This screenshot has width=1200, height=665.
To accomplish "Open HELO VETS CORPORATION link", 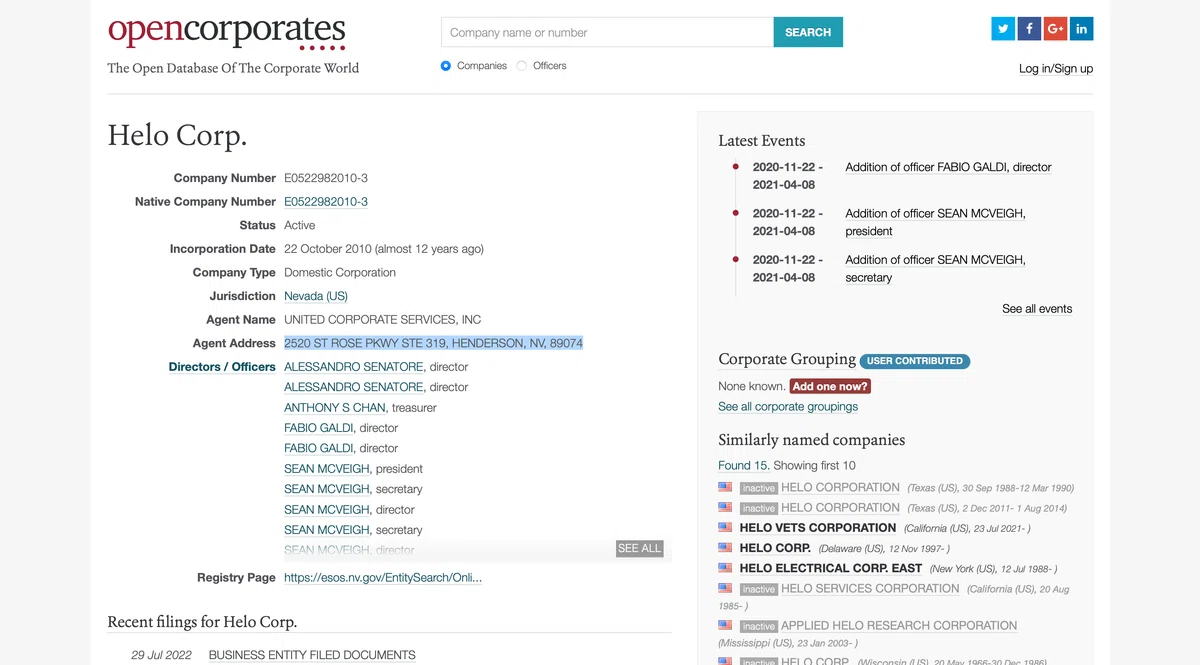I will coord(818,528).
